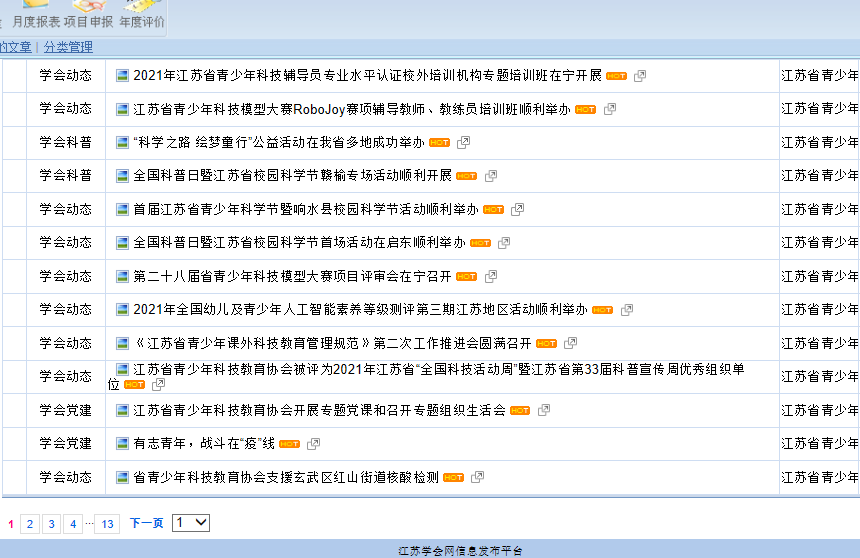Click the image icon before 第二十八届省青少年科技模型大赛 article

click(122, 277)
